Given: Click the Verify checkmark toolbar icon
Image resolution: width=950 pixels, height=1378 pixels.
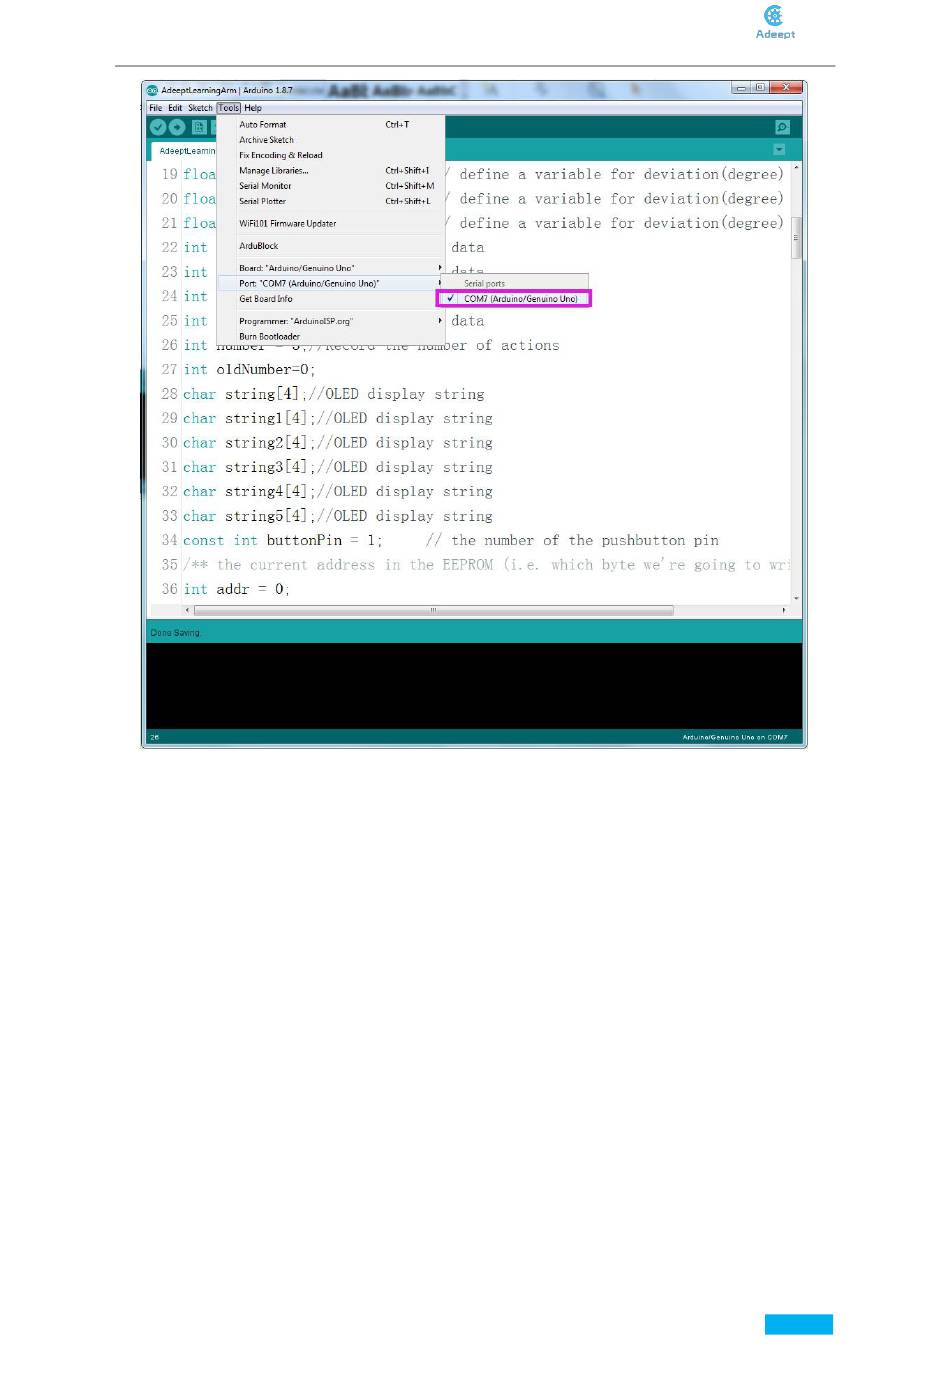Looking at the screenshot, I should [158, 127].
